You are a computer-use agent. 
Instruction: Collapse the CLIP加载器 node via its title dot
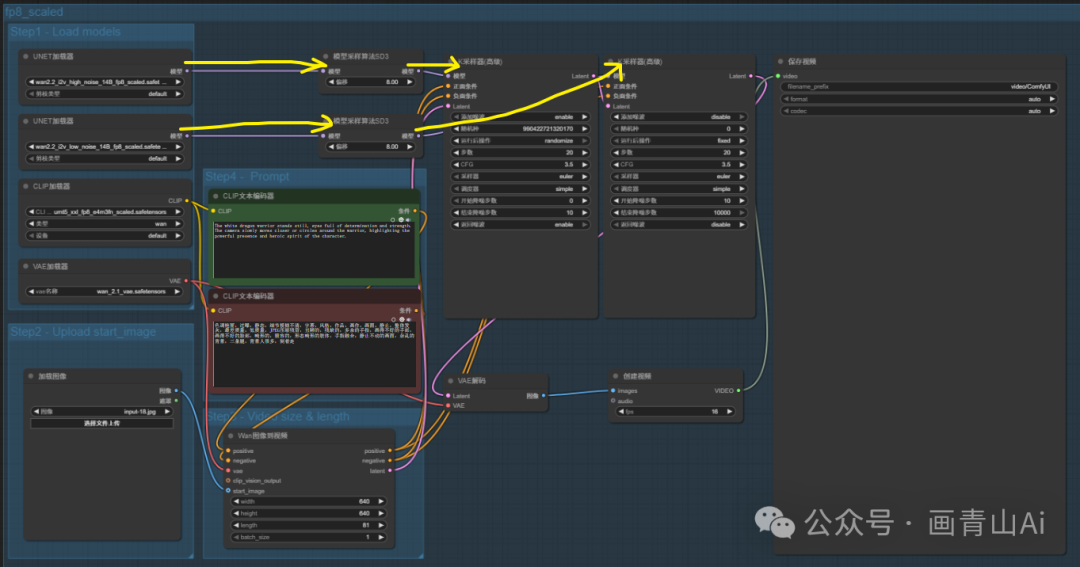(x=25, y=186)
